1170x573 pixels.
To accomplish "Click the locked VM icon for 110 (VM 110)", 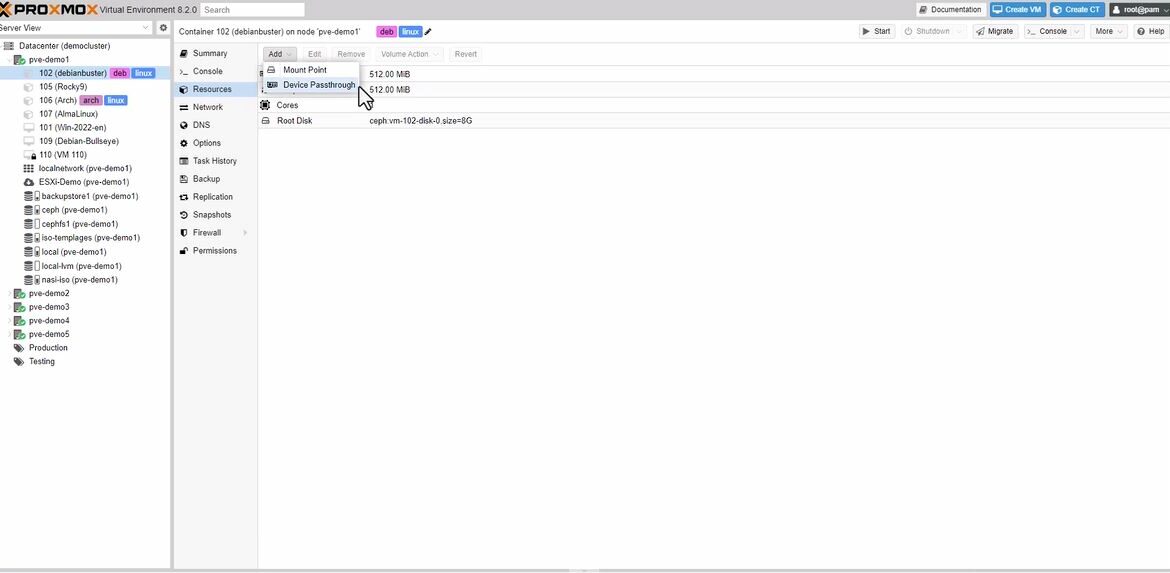I will point(30,154).
